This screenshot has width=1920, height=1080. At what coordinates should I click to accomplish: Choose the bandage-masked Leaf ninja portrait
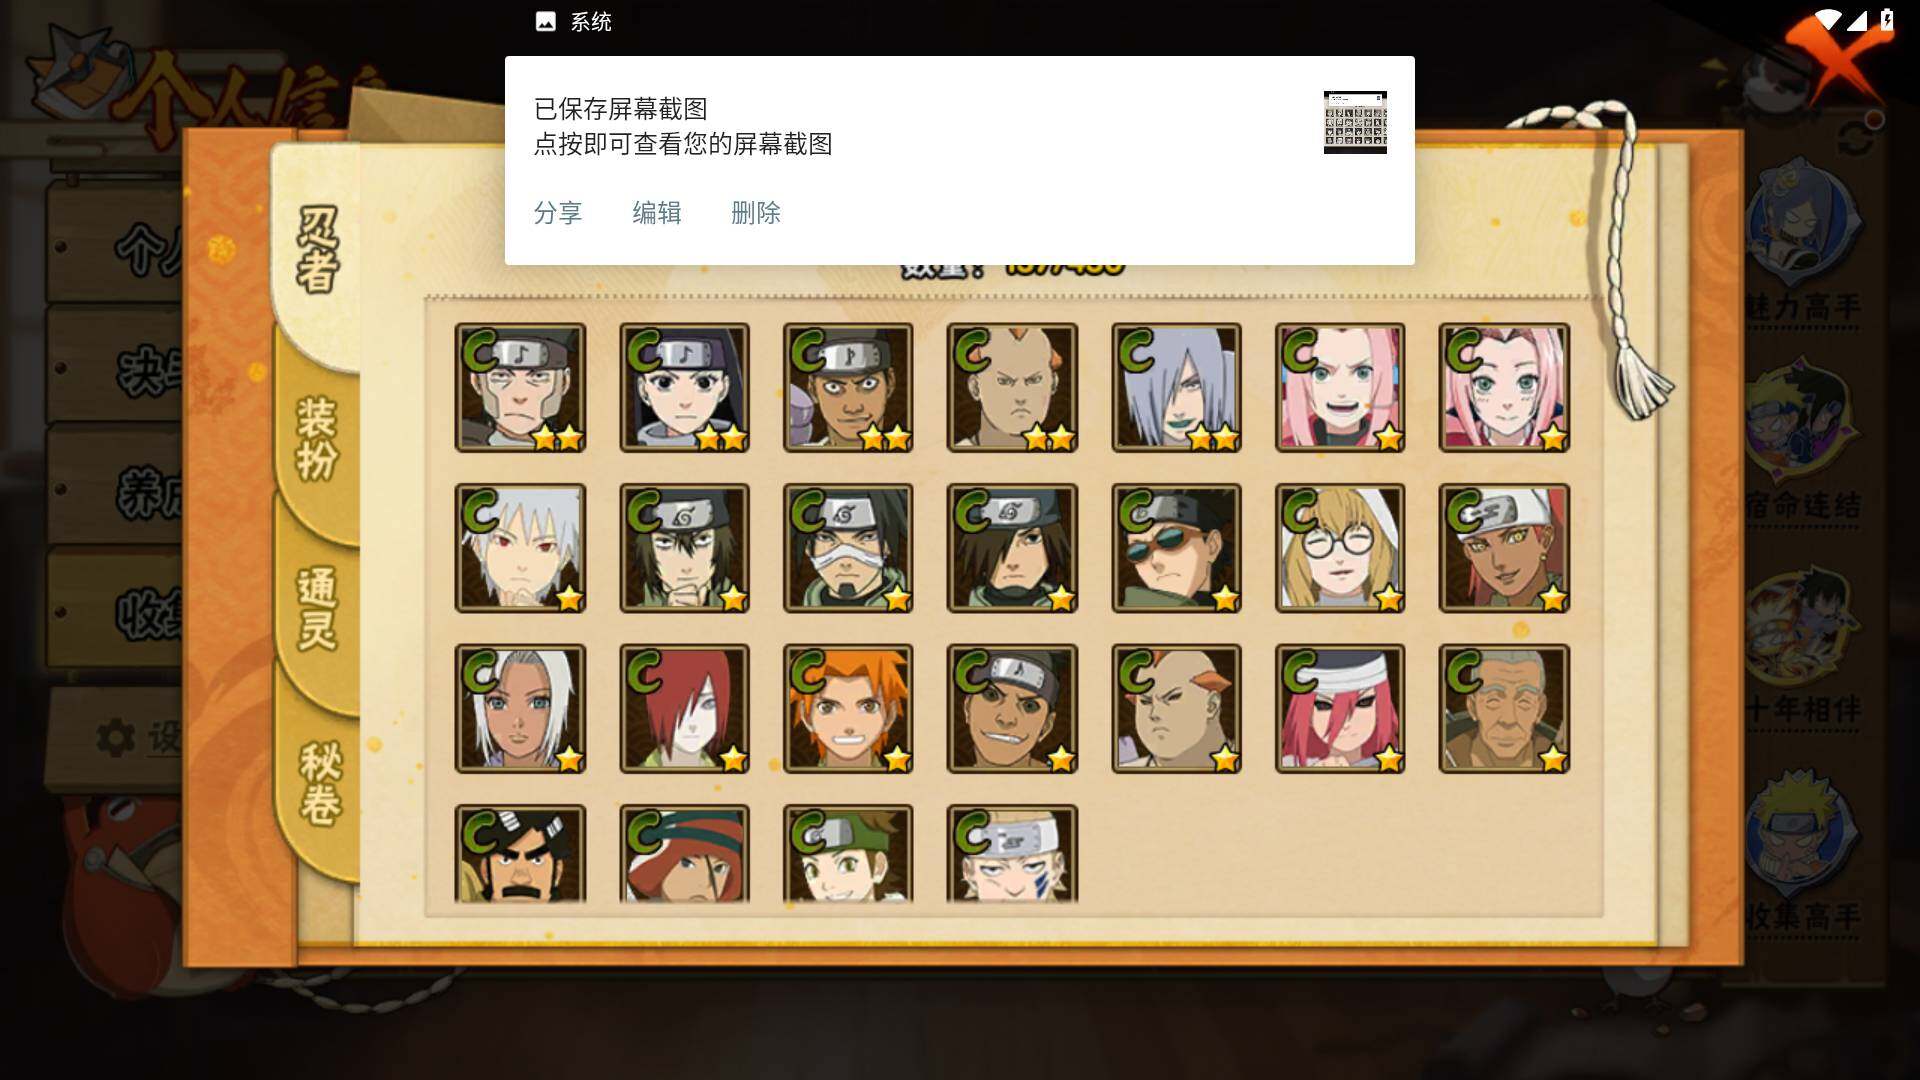848,548
